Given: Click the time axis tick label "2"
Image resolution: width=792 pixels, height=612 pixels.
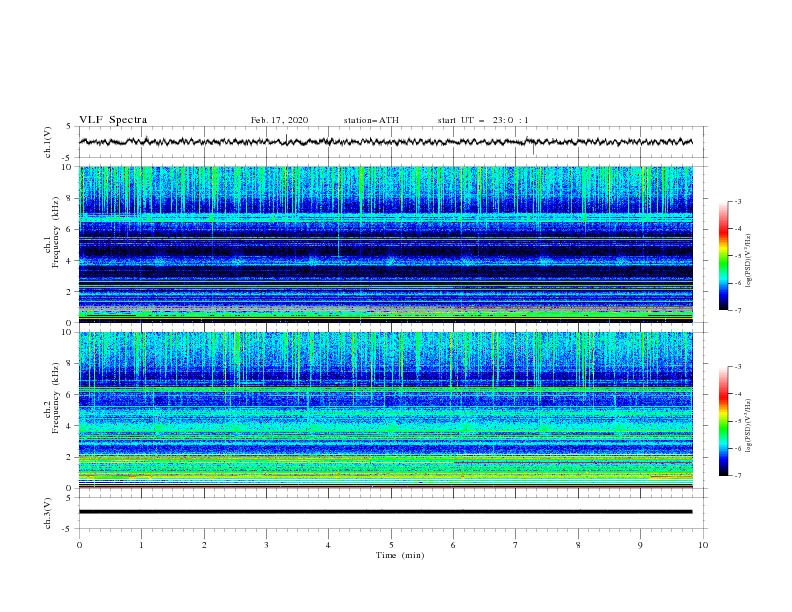Looking at the screenshot, I should (x=204, y=545).
